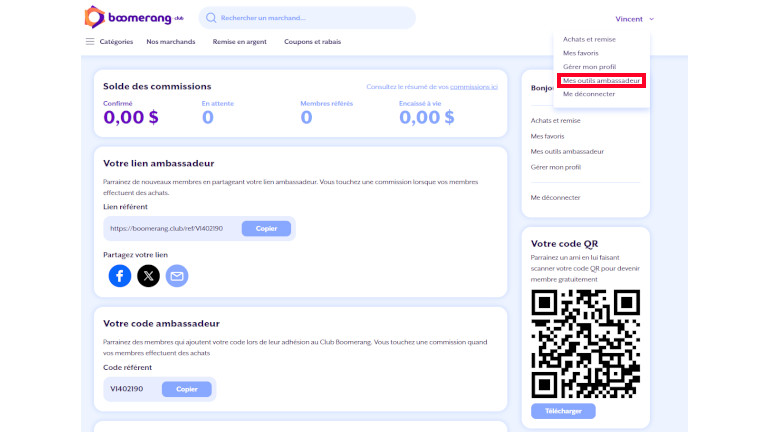
Task: Select Gérer mon profil in dropdown
Action: tap(589, 66)
